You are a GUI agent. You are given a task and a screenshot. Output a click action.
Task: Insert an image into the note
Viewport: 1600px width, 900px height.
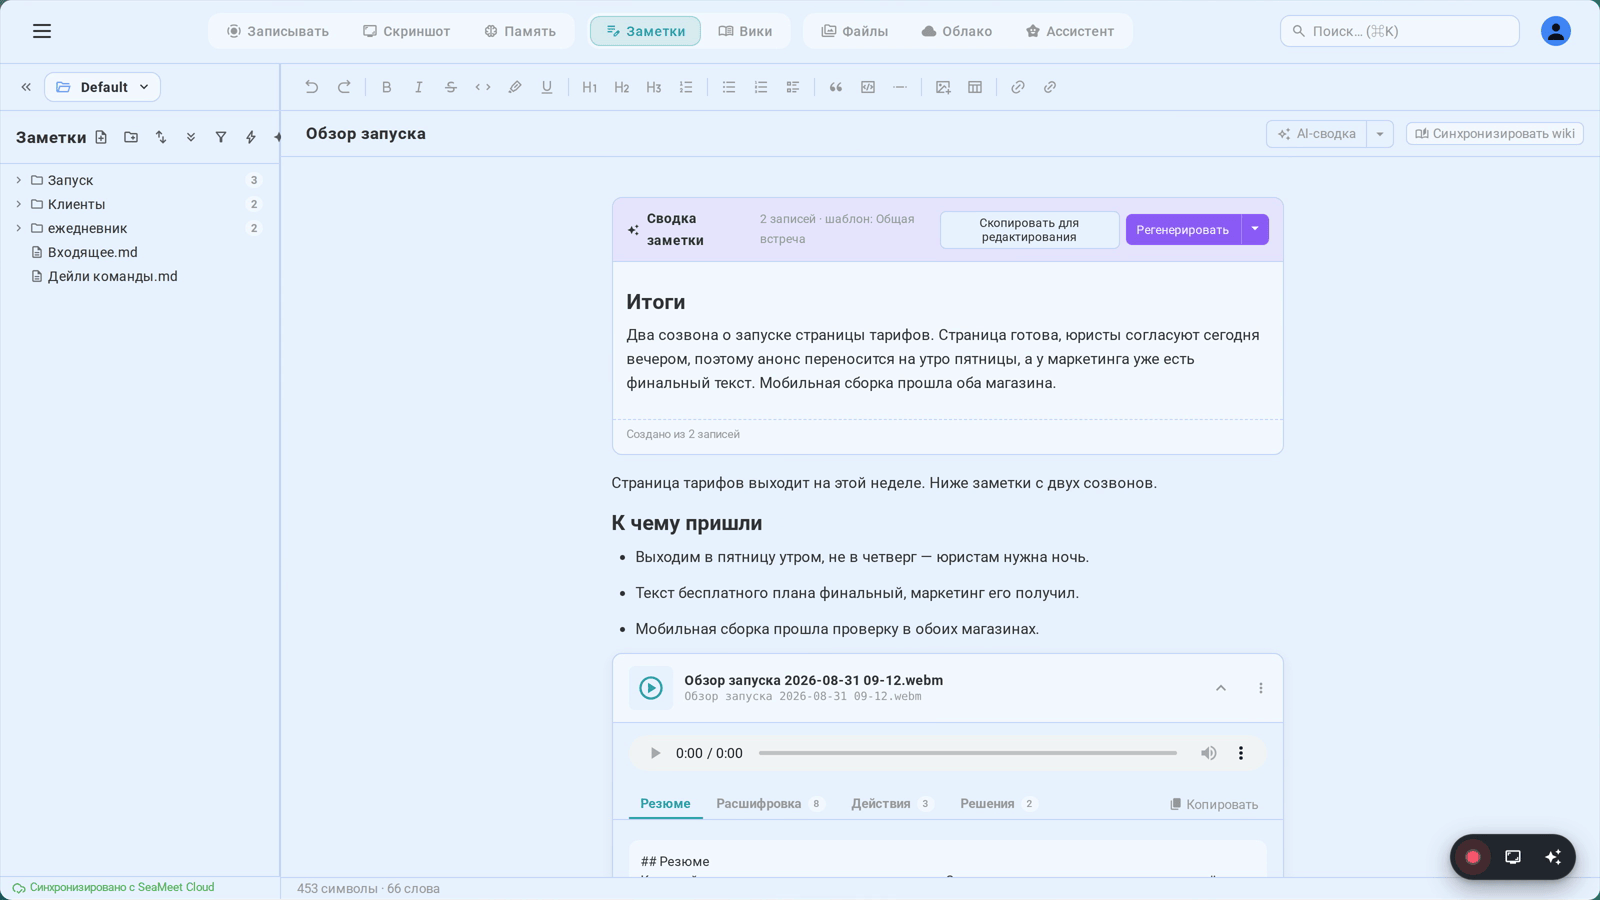pos(943,87)
